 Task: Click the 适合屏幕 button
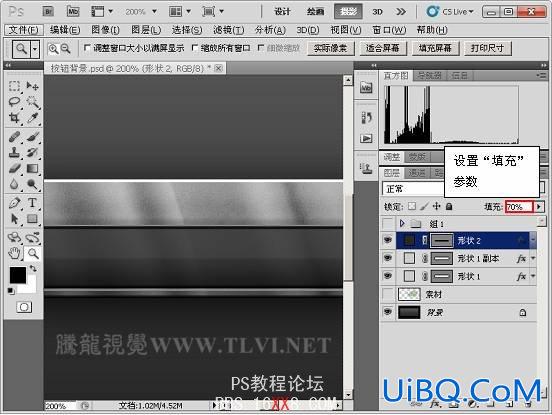click(x=383, y=48)
